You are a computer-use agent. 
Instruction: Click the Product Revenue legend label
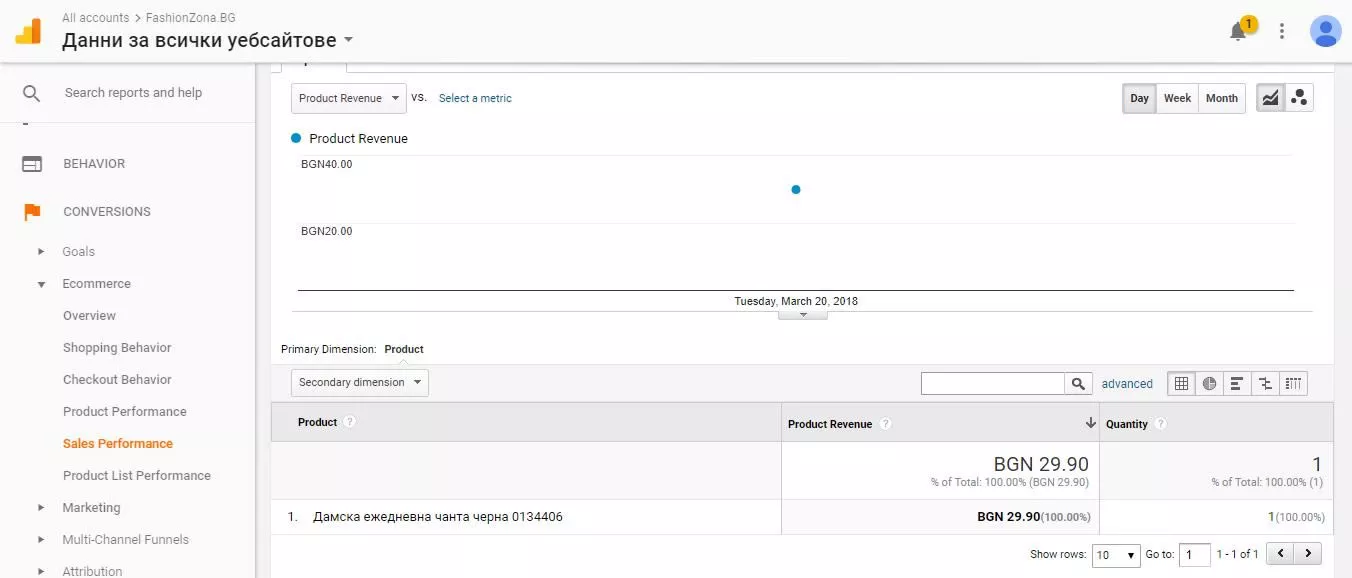click(358, 139)
